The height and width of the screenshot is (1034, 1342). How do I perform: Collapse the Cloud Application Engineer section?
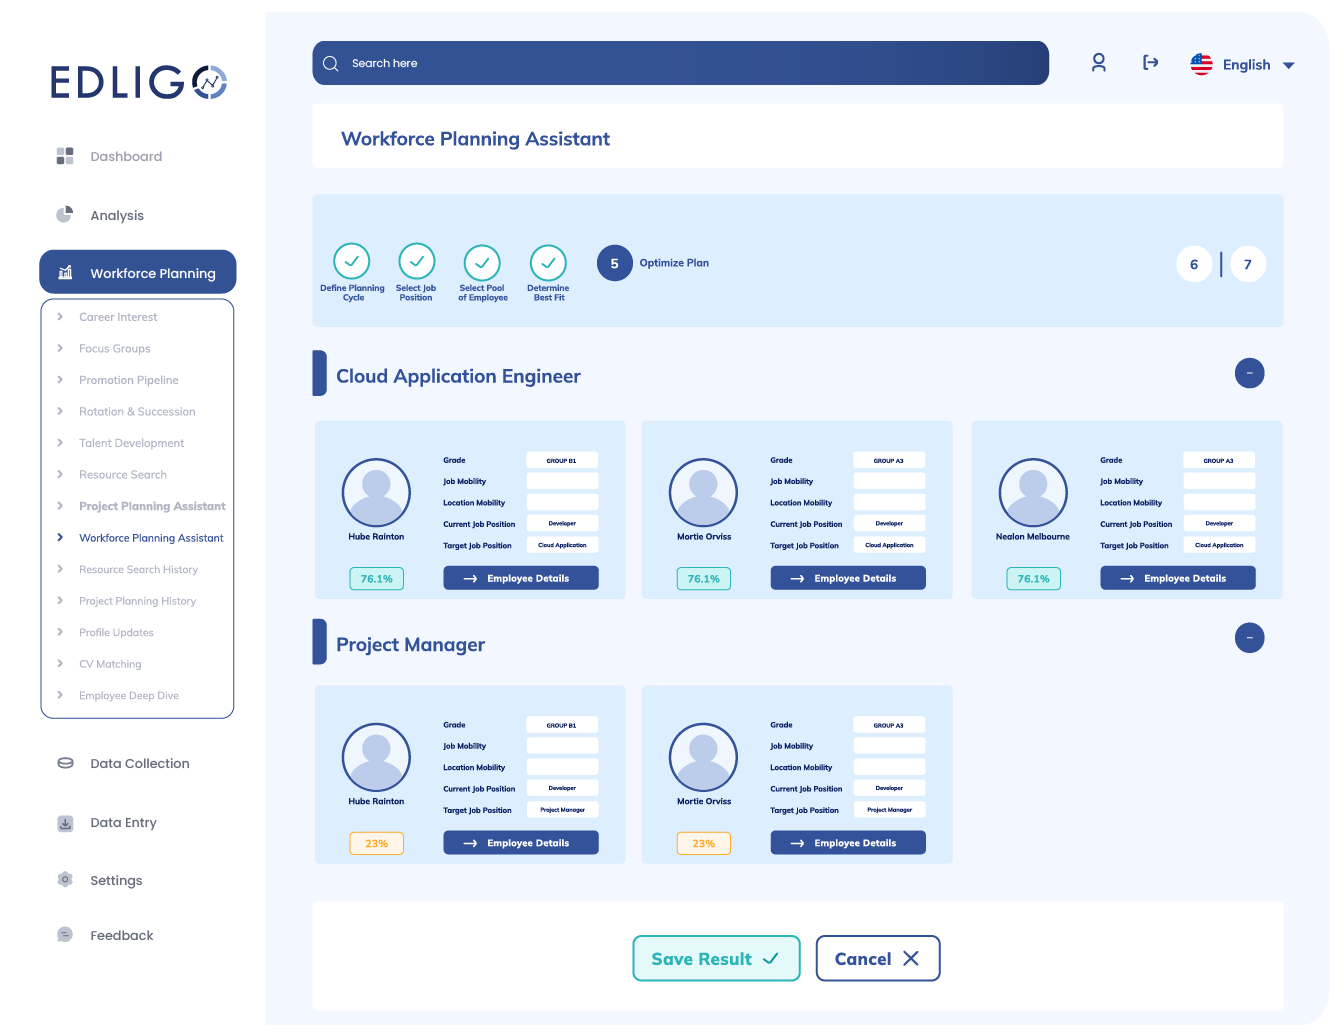click(1249, 373)
